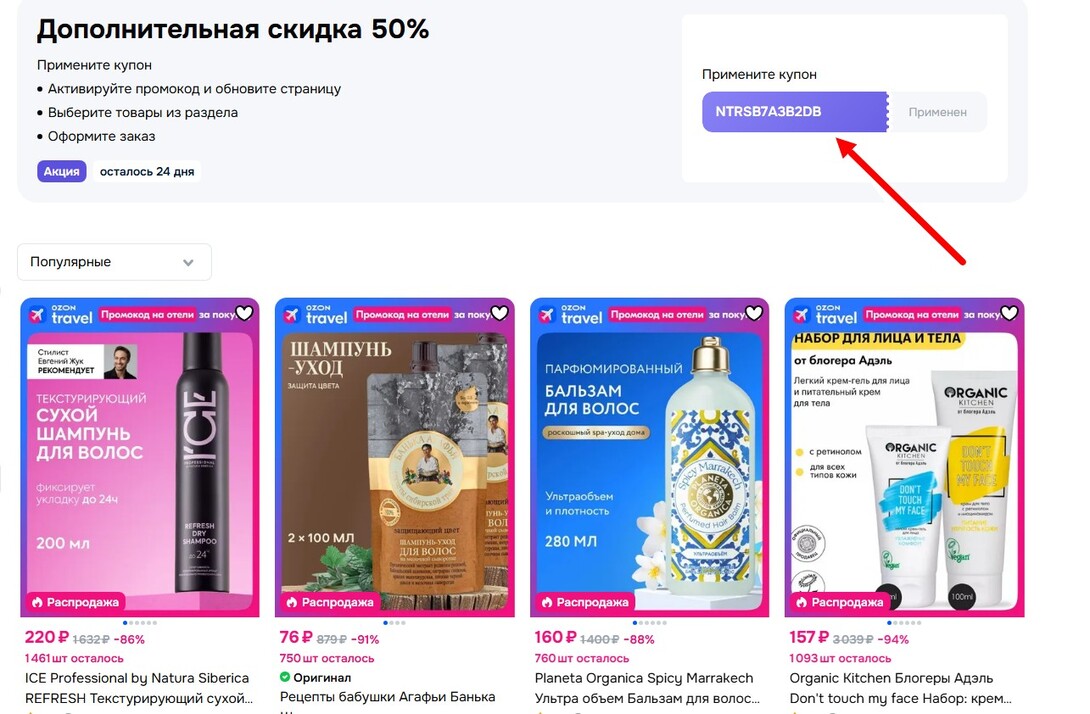Click image carousel dots under ICE shampoo
Screen dimensions: 1090x714
click(x=140, y=623)
